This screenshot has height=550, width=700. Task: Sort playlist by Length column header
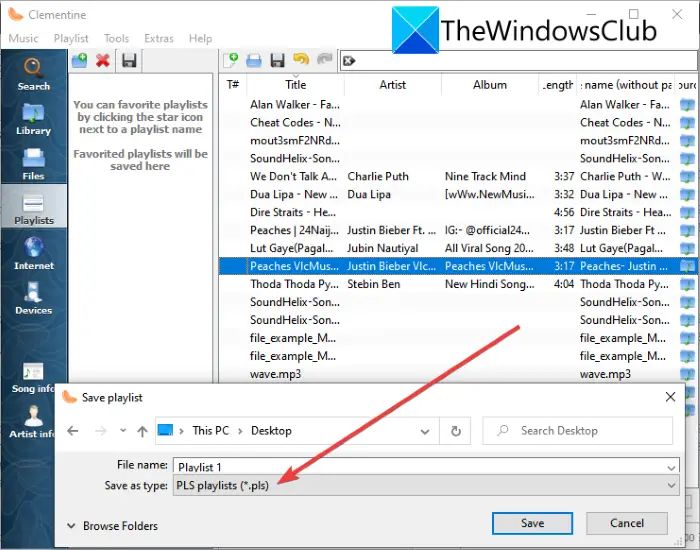tap(558, 85)
